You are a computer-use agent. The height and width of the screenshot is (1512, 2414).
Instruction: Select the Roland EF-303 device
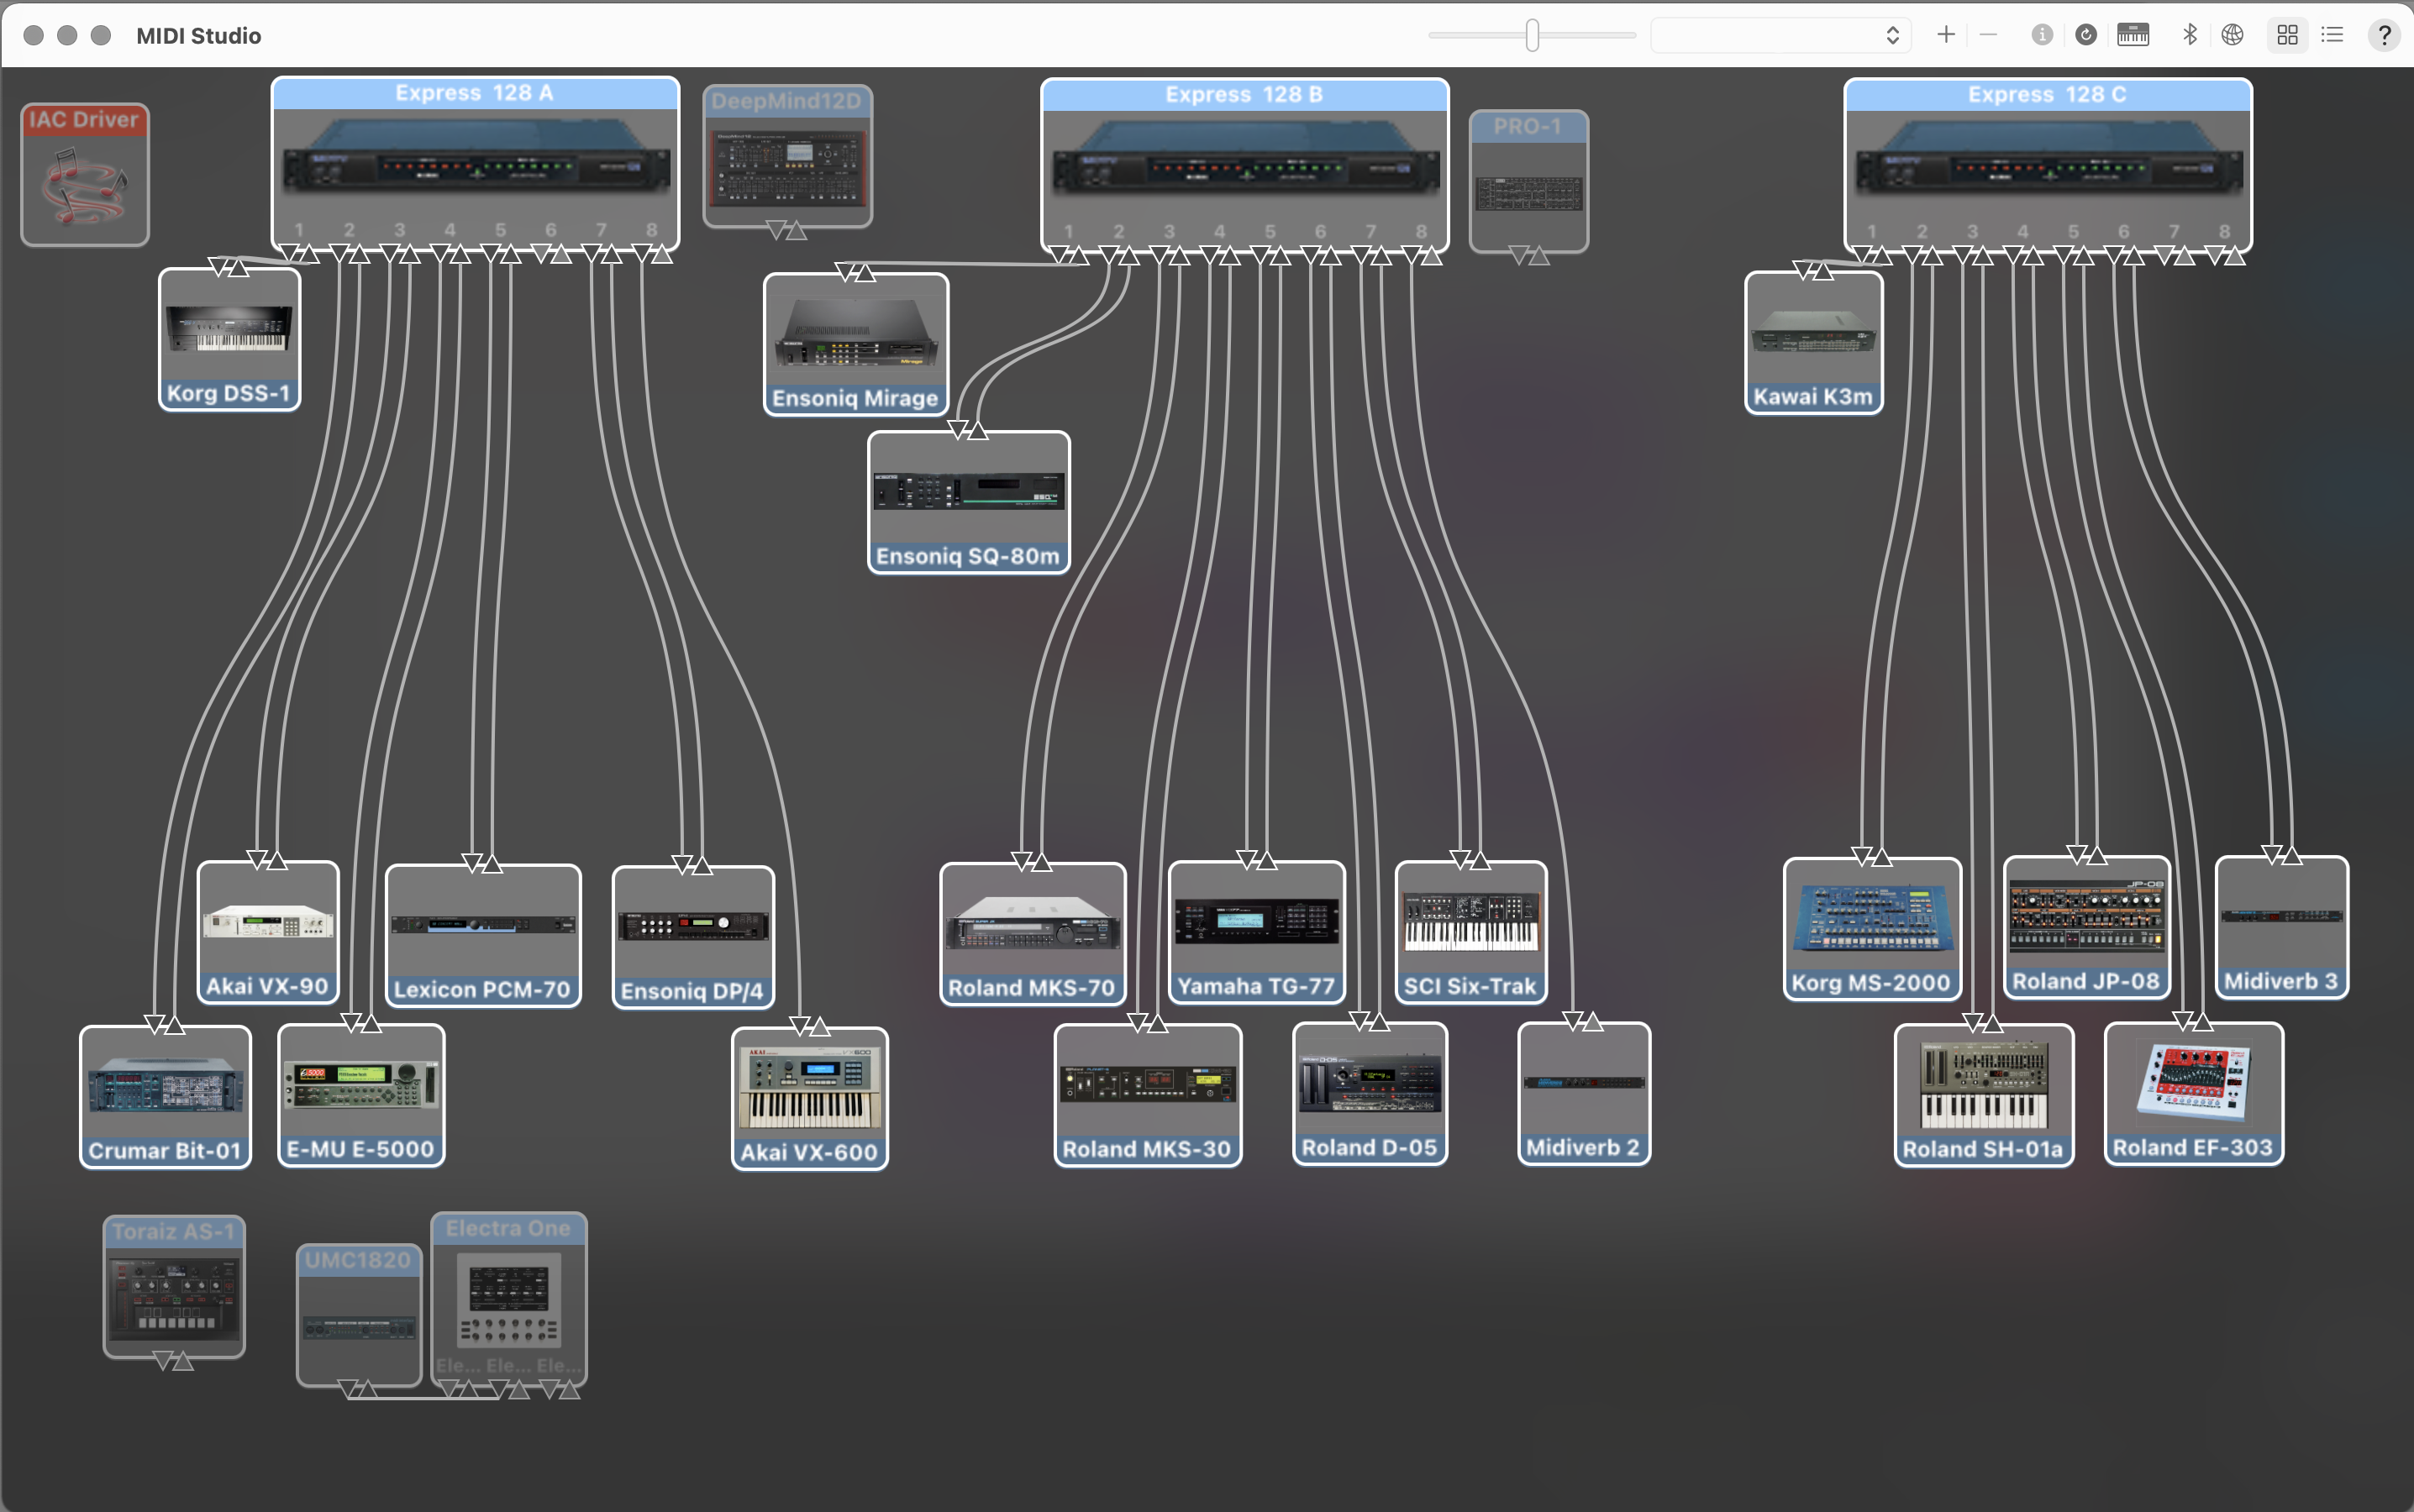click(2193, 1093)
